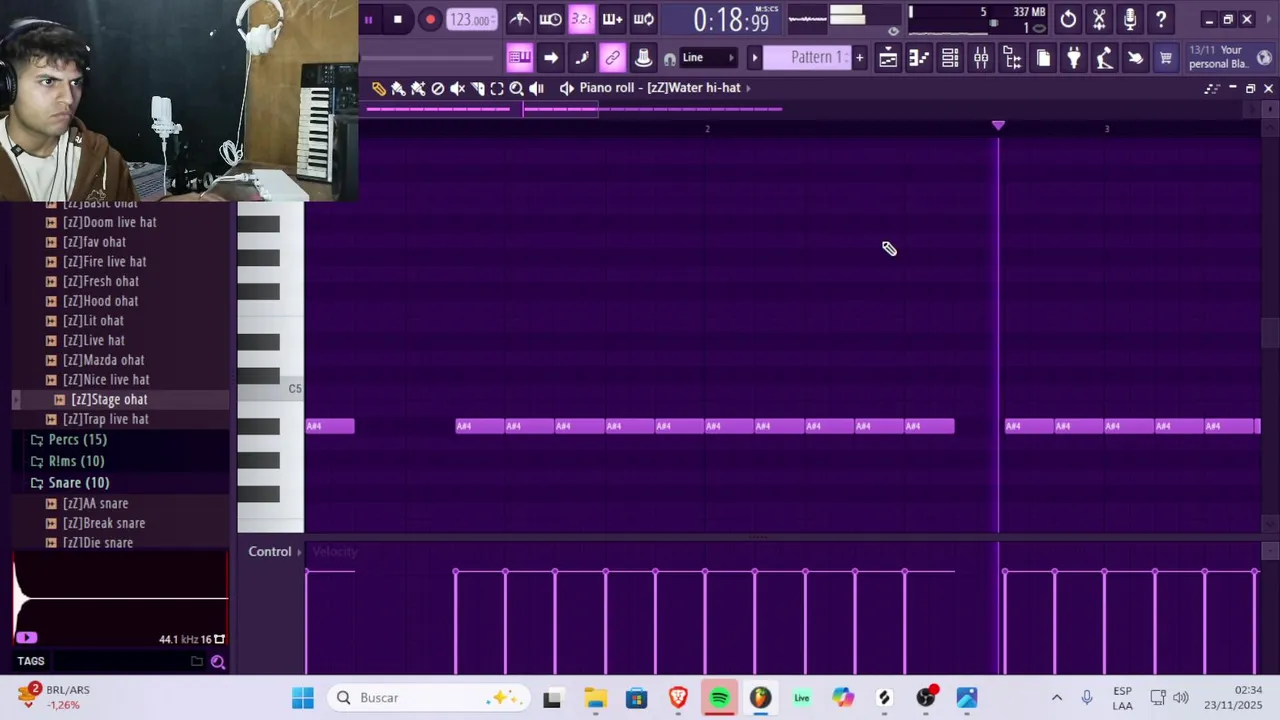This screenshot has height=720, width=1280.
Task: Stop playback with the stop button
Action: coord(397,19)
